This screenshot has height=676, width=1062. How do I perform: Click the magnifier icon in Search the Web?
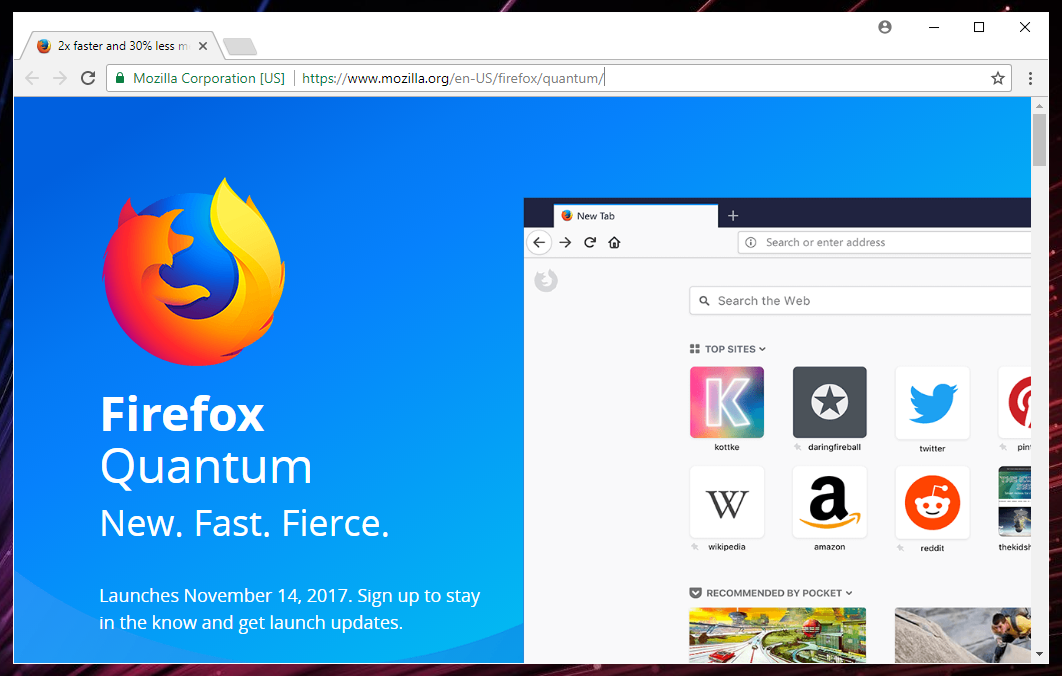[704, 301]
